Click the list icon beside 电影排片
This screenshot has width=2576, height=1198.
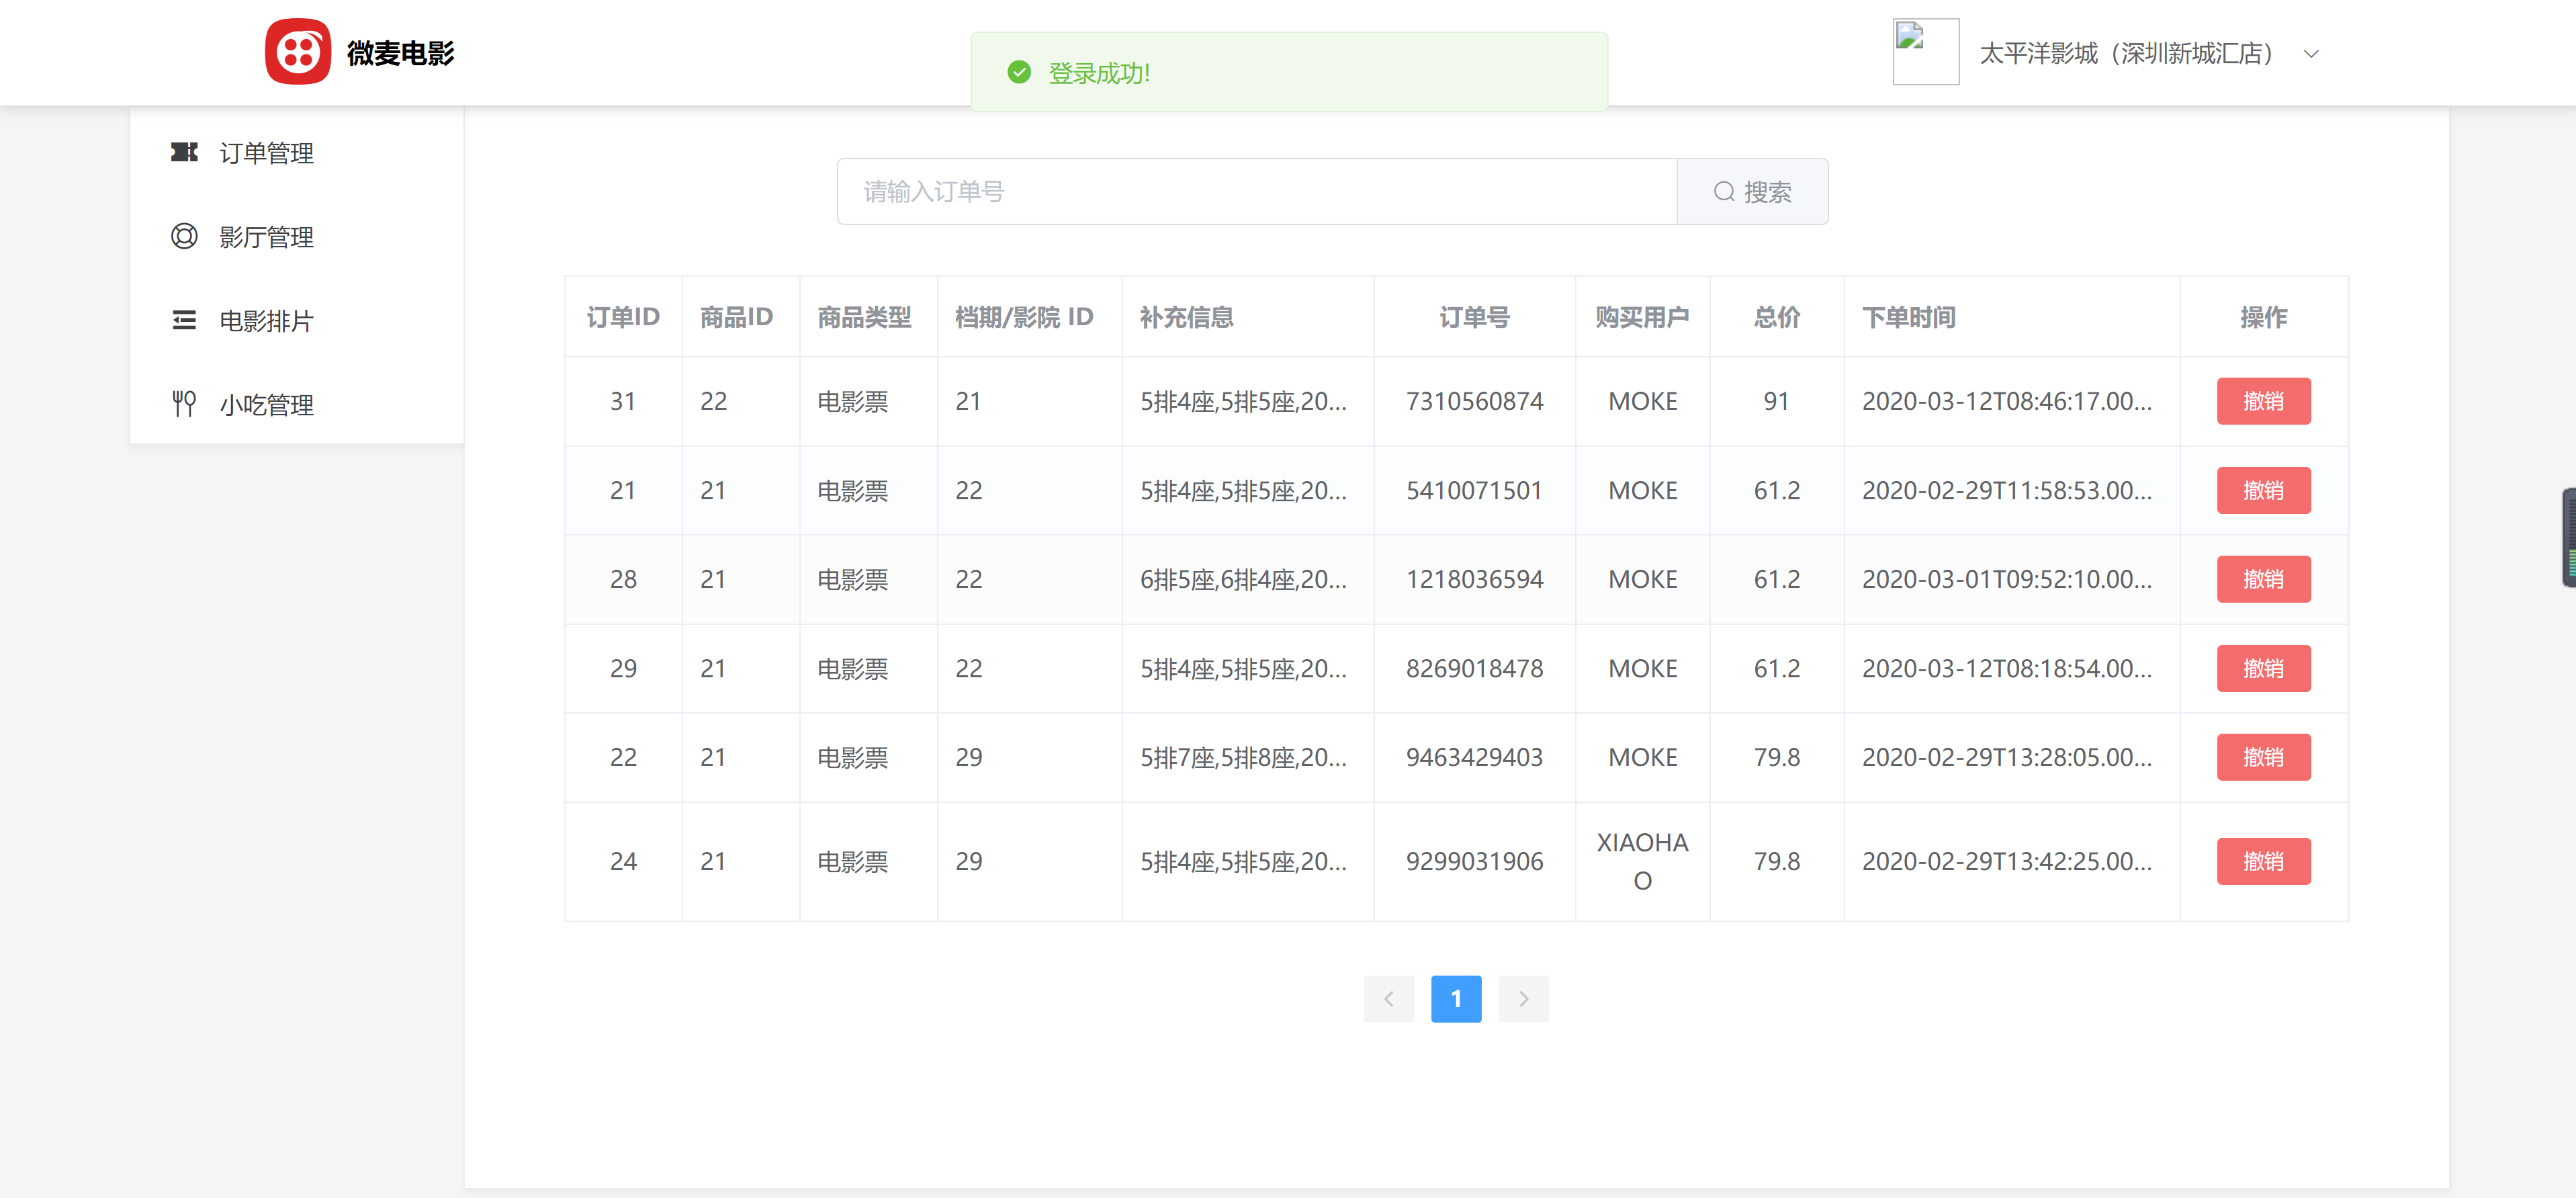point(184,320)
